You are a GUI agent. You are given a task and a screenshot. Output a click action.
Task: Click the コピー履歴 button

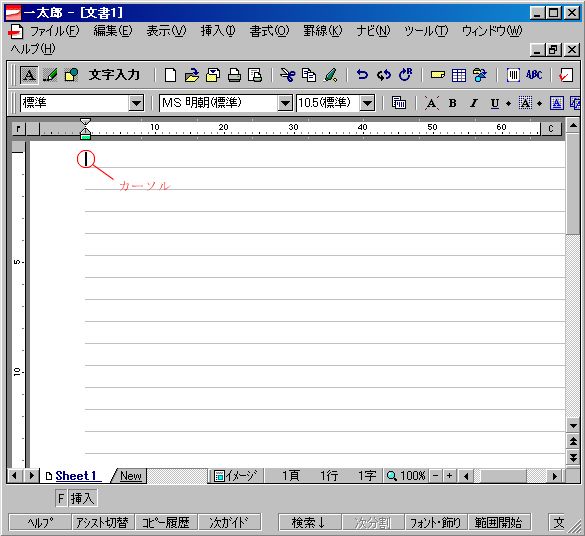tap(165, 523)
